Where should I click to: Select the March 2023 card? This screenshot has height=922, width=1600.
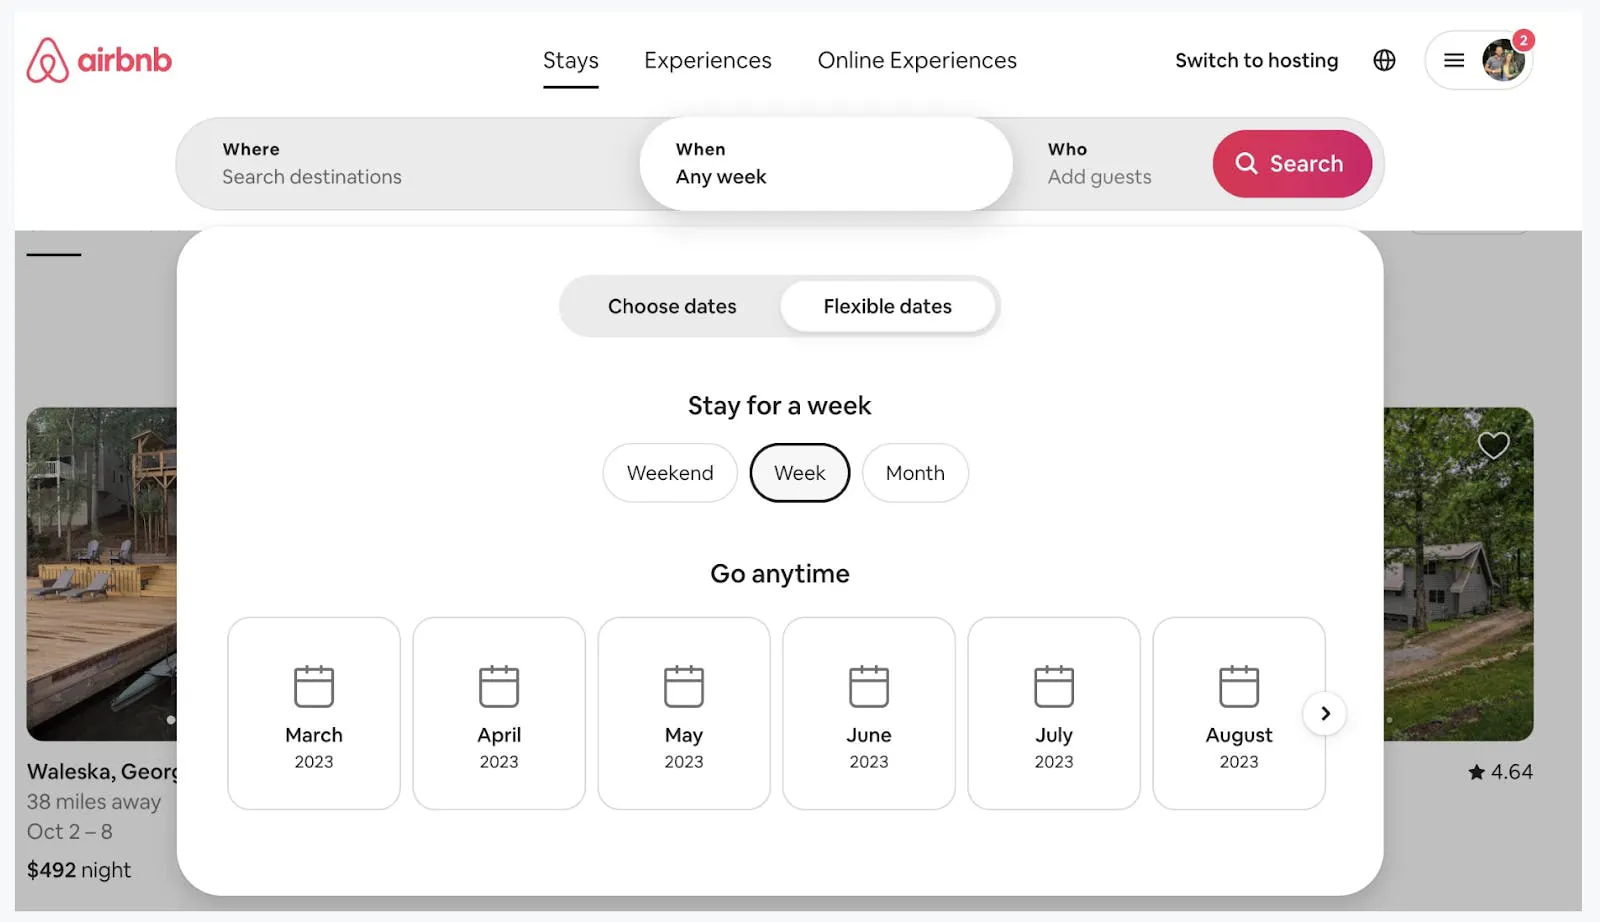click(314, 713)
